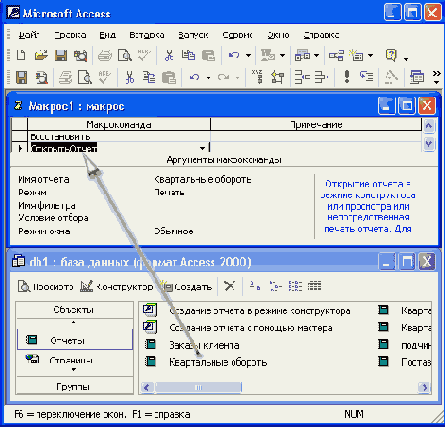Select the Заказы клиента report in the list
Image resolution: width=445 pixels, height=427 pixels.
tap(204, 345)
